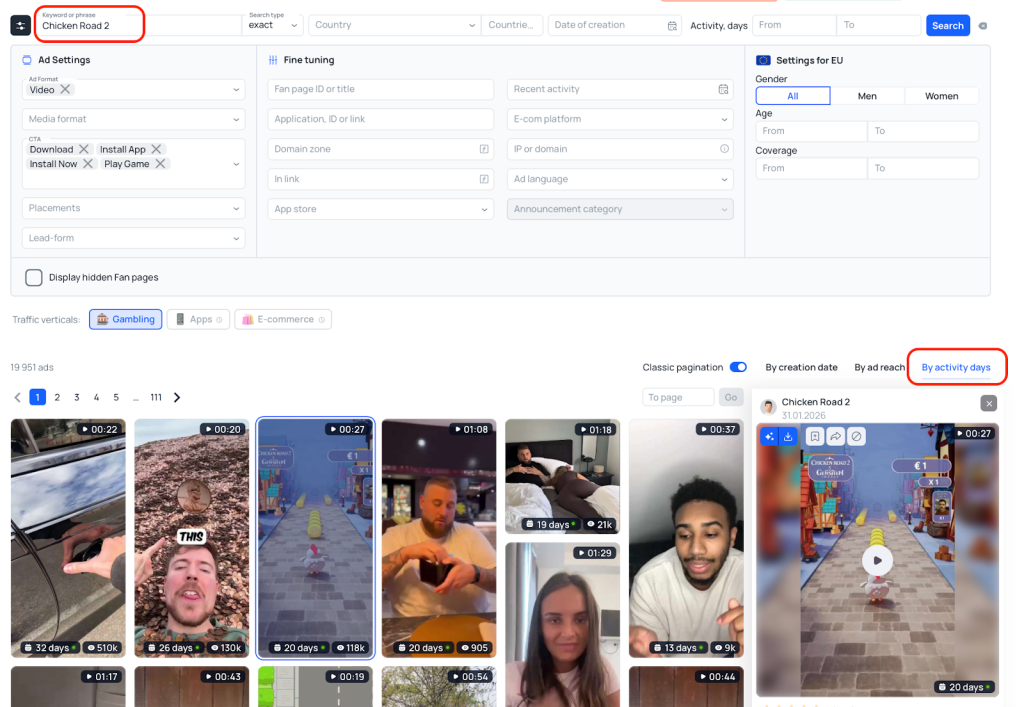The image size is (1024, 707).
Task: Sort results By creation date
Action: [801, 367]
